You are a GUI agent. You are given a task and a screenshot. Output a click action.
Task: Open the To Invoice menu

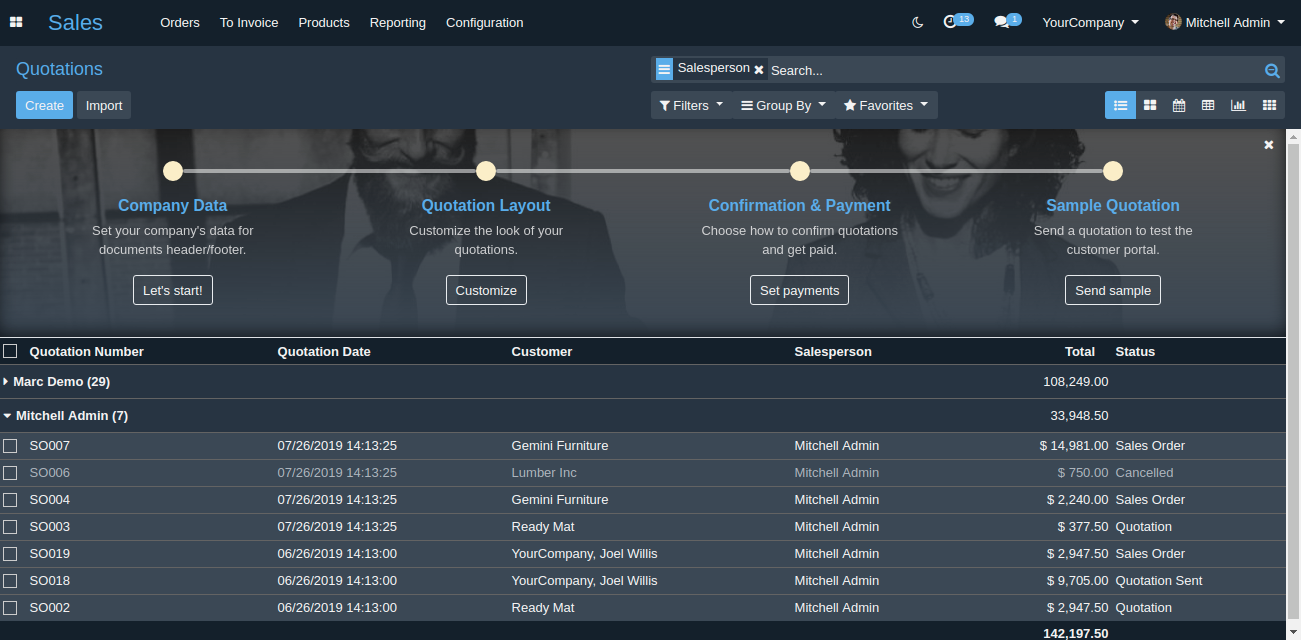[249, 22]
